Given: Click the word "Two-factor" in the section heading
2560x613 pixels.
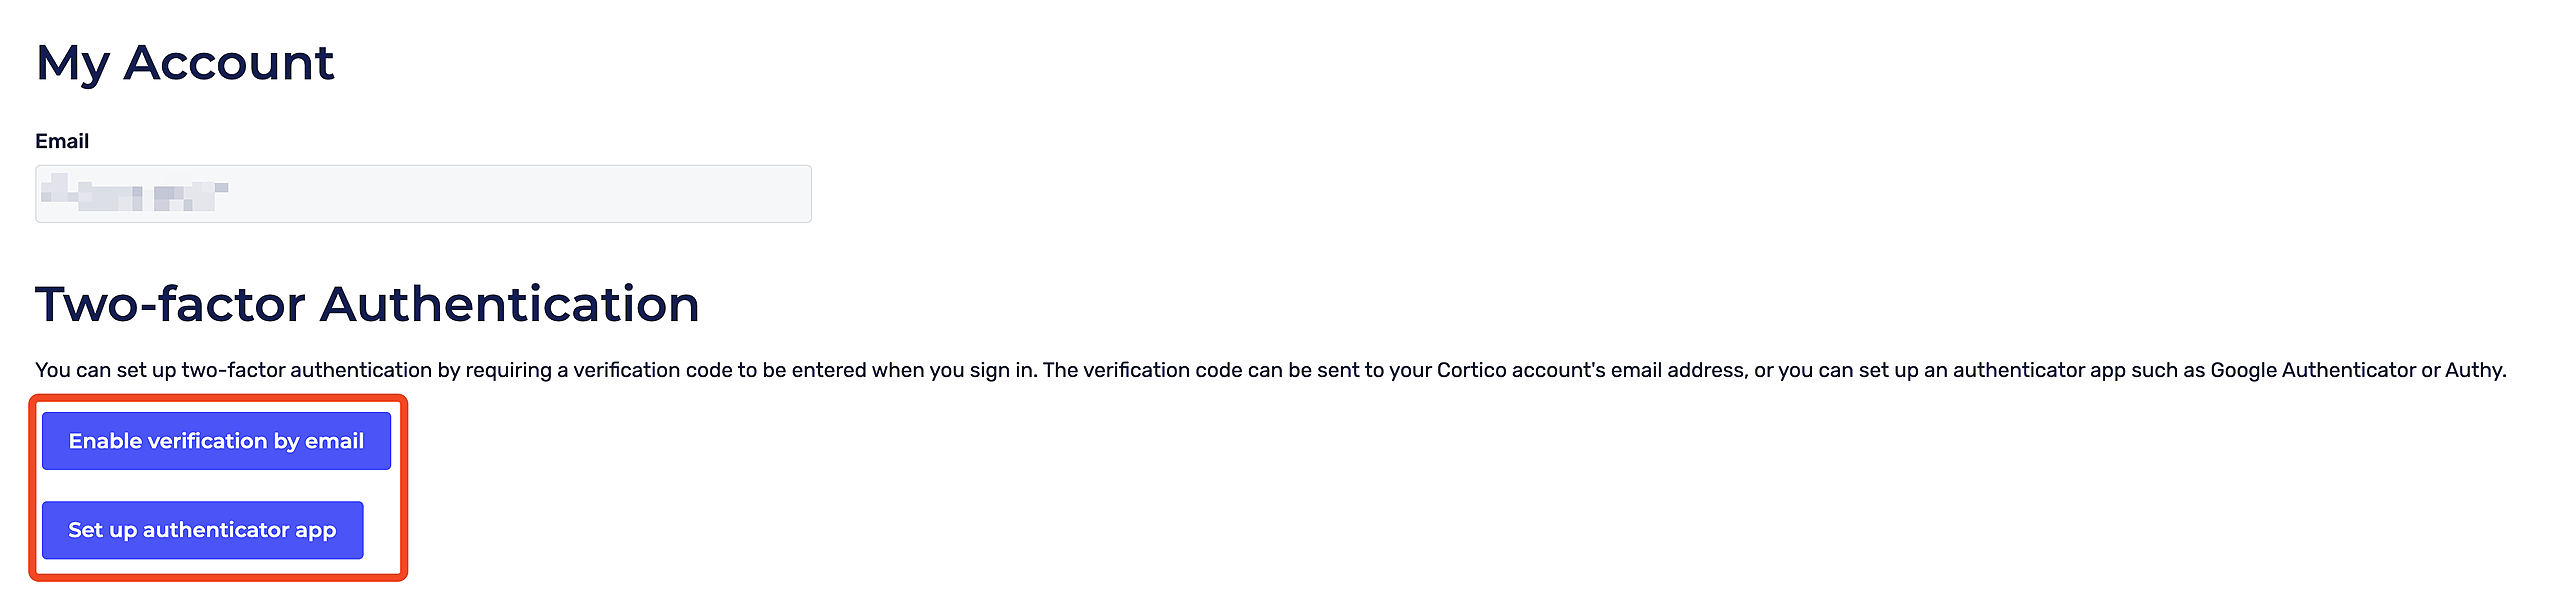Looking at the screenshot, I should tap(168, 304).
